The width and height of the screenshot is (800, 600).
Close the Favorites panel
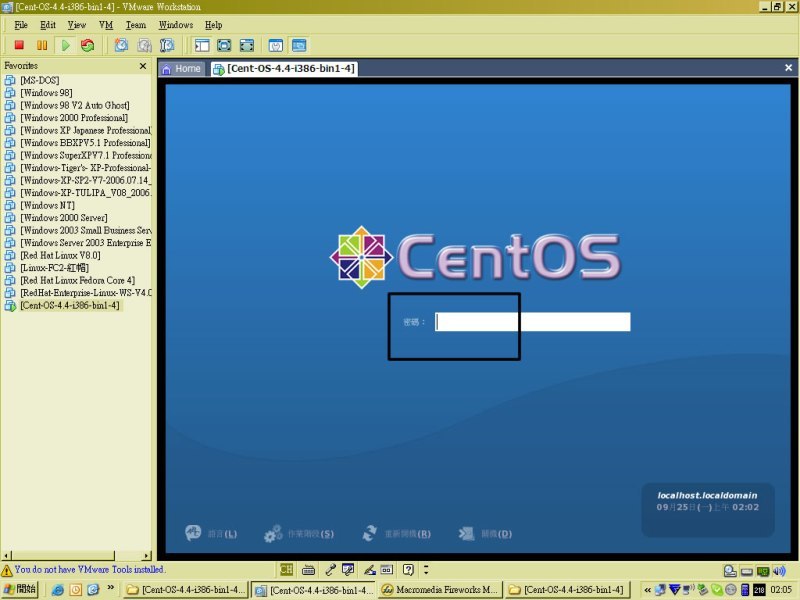tap(143, 66)
